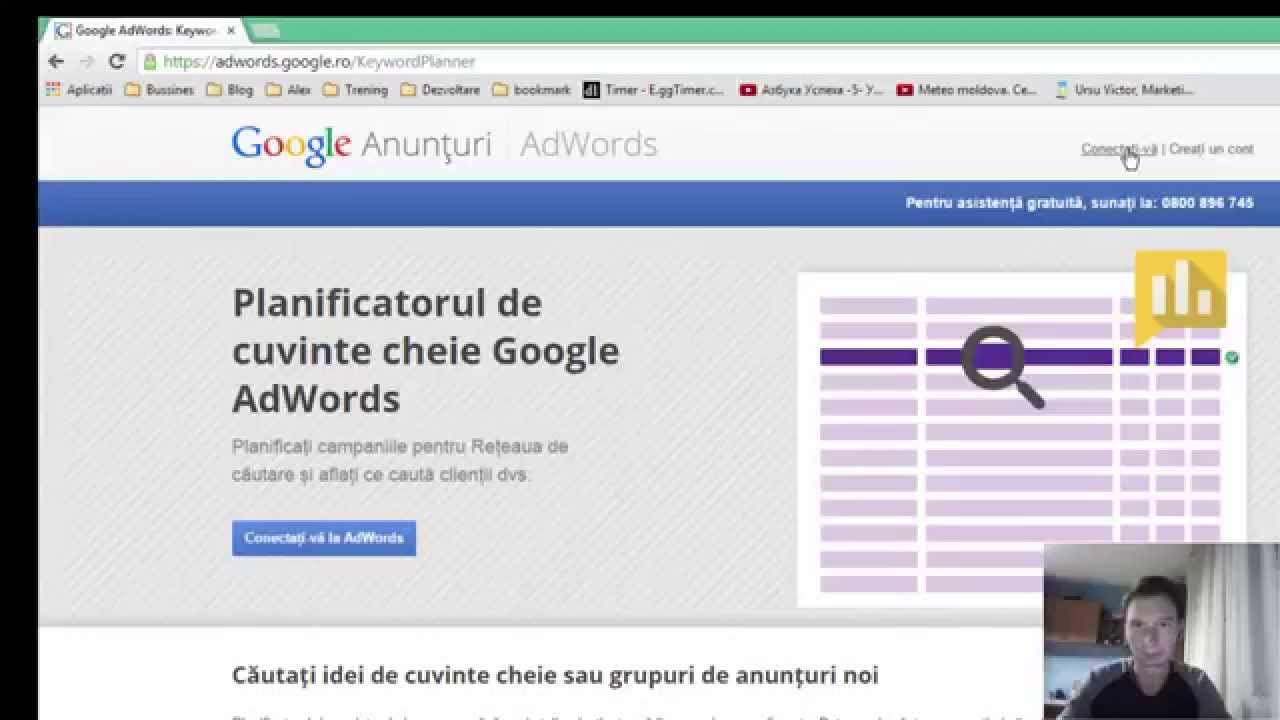Click the green padlock security icon
This screenshot has width=1280, height=720.
click(x=150, y=62)
